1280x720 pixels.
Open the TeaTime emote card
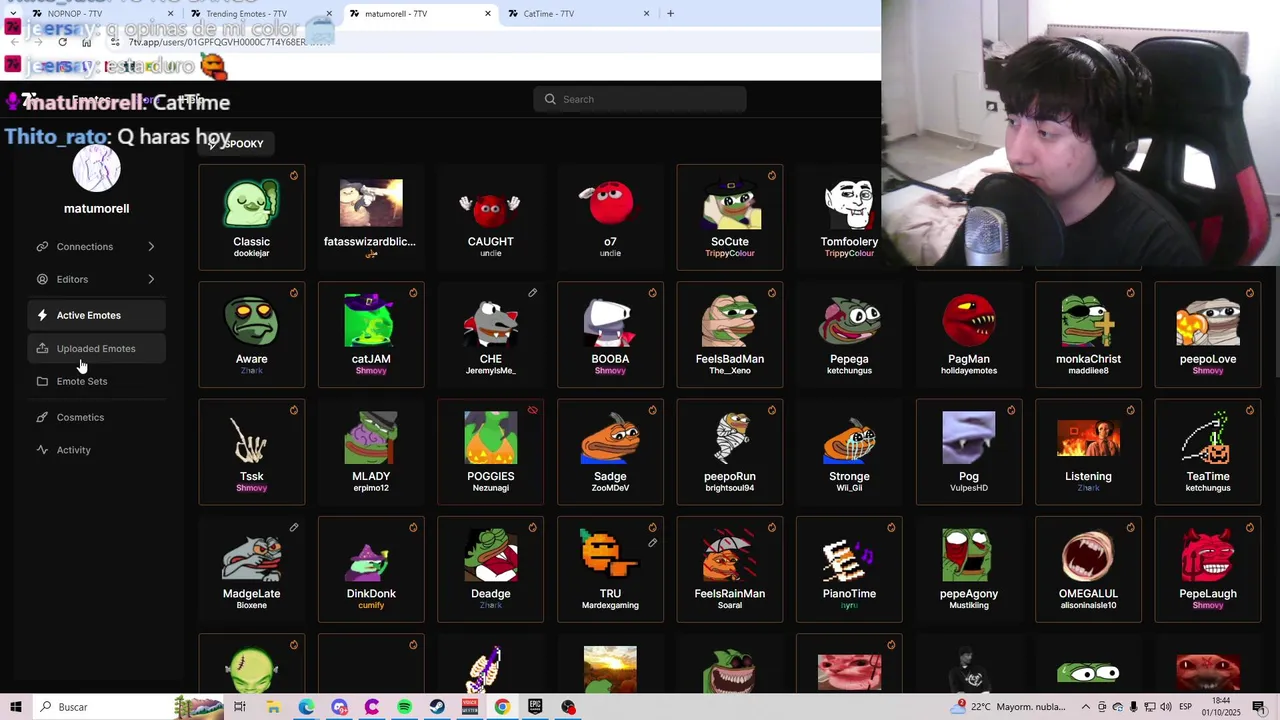1208,451
